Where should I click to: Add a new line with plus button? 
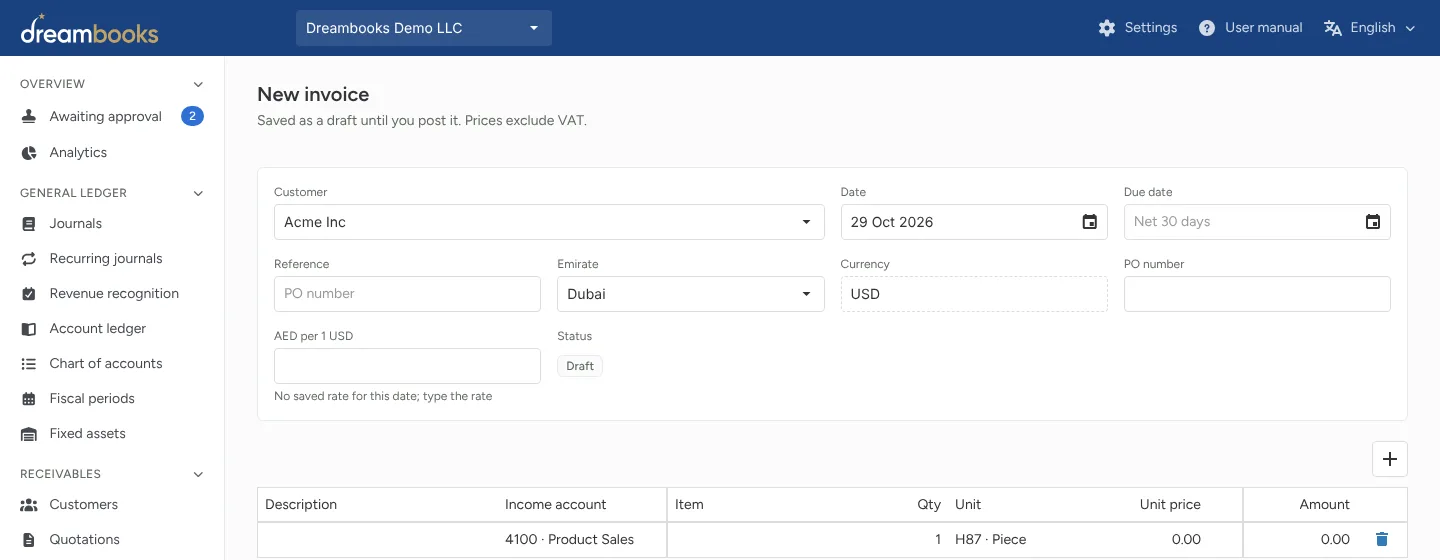click(x=1390, y=459)
